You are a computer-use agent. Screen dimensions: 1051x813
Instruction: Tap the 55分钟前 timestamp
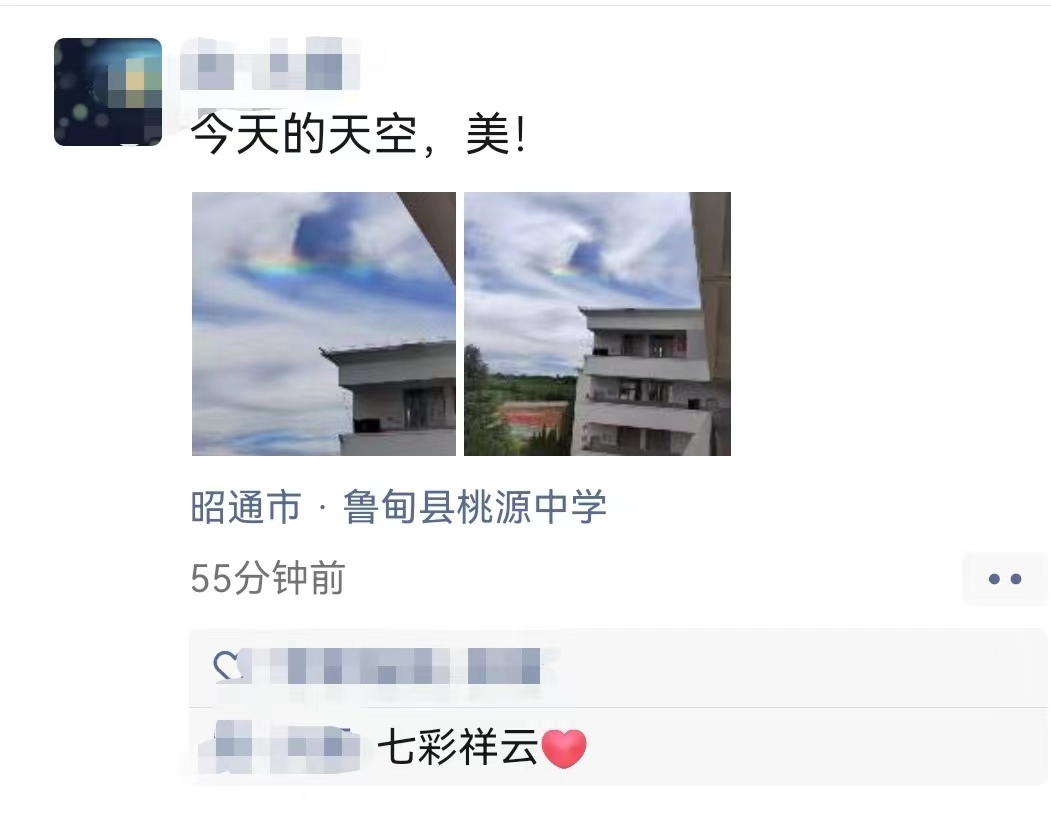268,578
